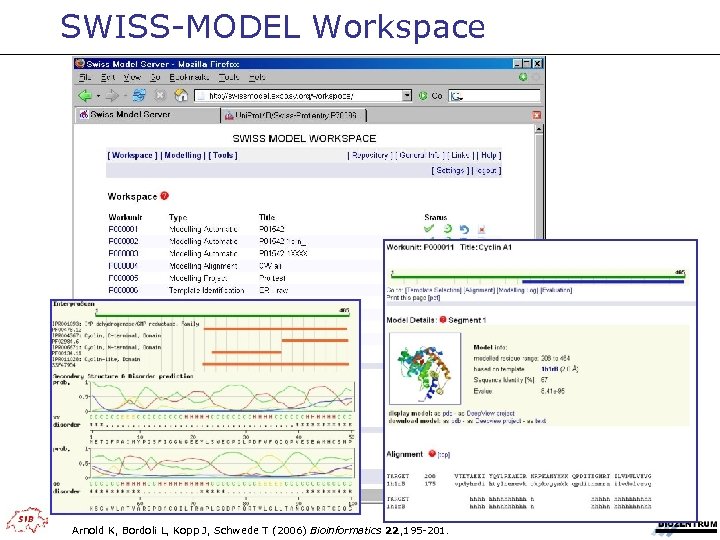This screenshot has height=540, width=720.
Task: Open the template 1h1r8 link
Action: 549,369
